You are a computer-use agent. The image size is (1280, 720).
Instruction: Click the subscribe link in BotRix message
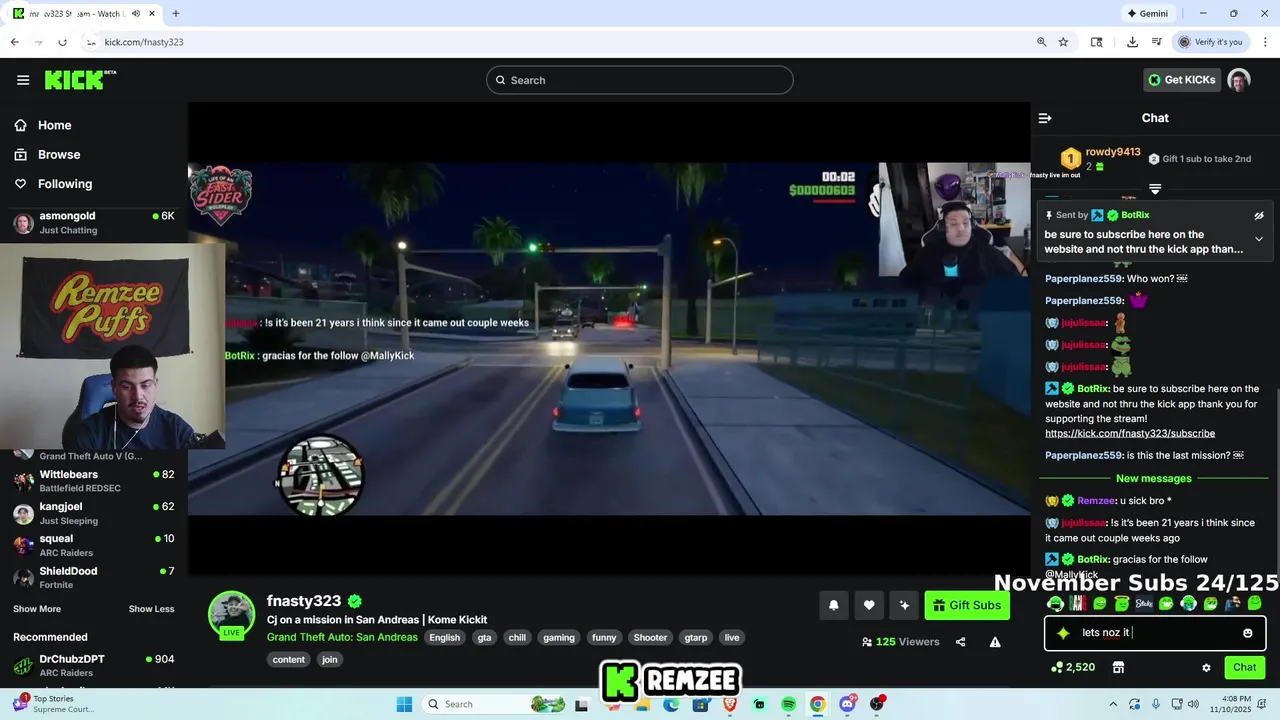click(1130, 434)
